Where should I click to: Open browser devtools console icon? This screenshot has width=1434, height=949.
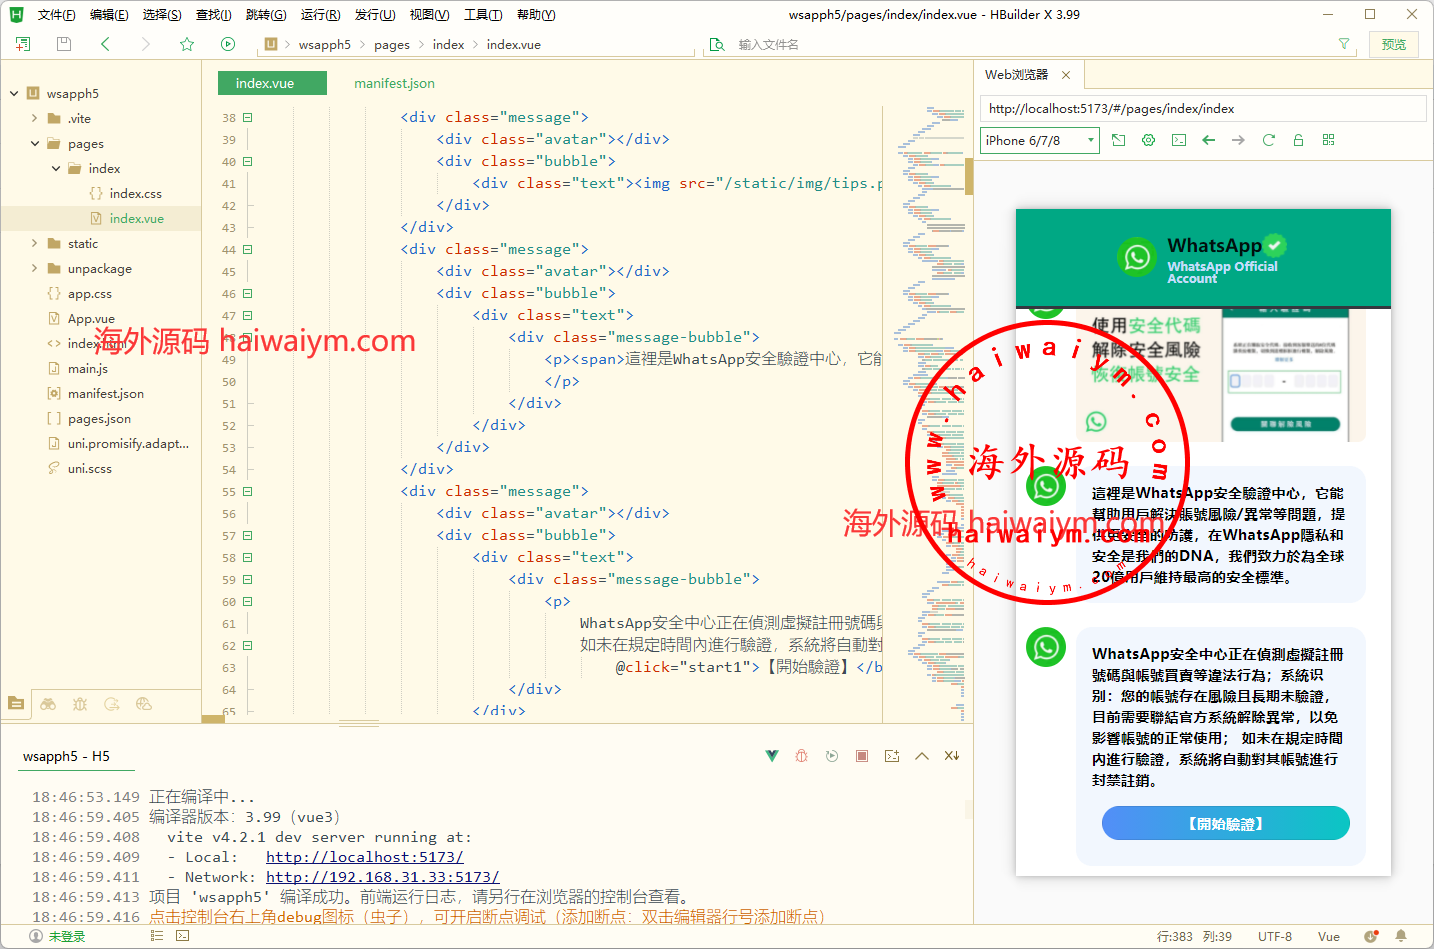[1178, 140]
